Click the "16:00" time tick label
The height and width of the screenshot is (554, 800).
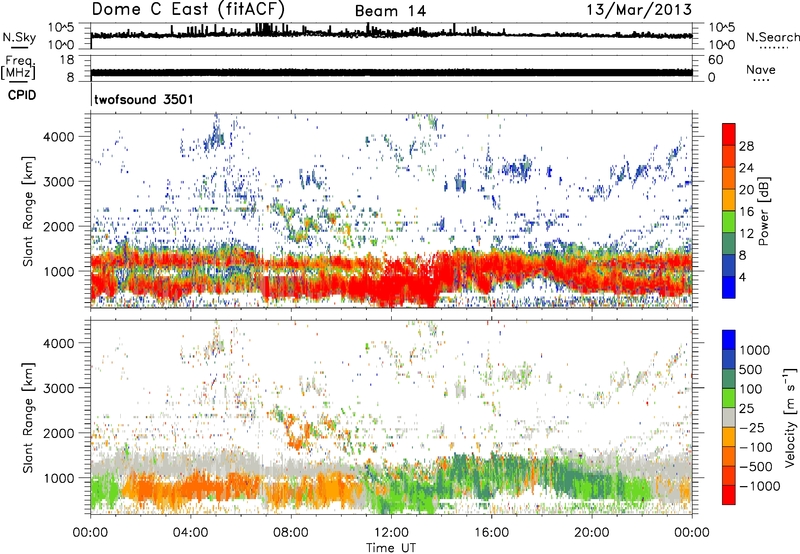(491, 533)
